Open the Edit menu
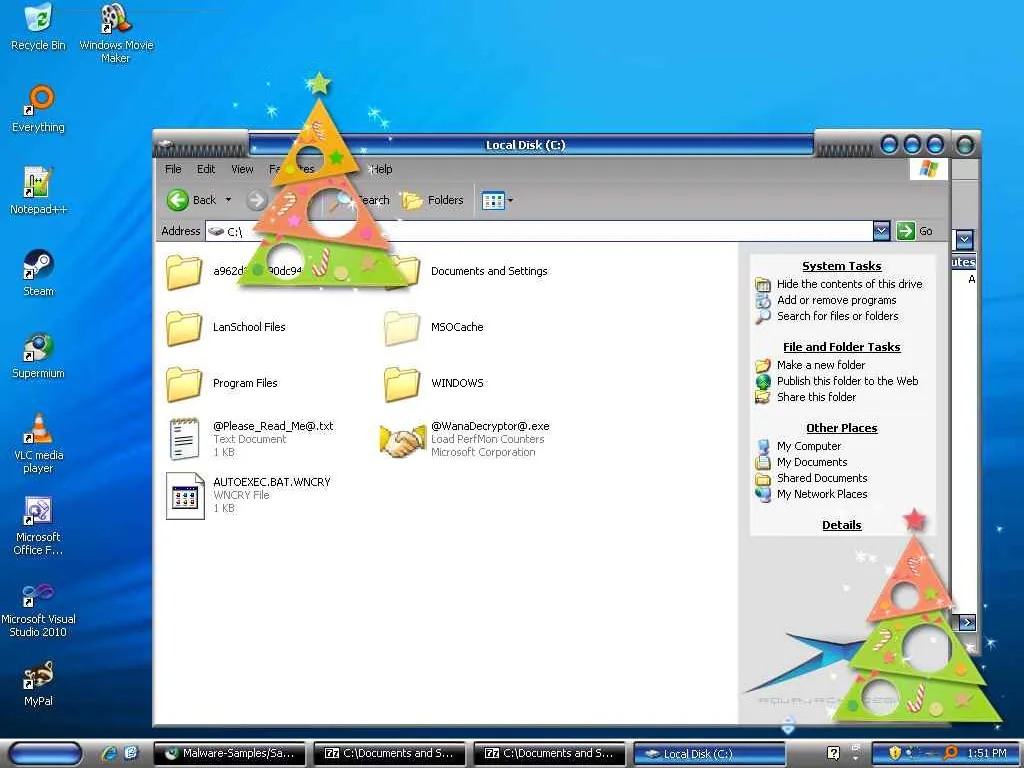The width and height of the screenshot is (1024, 768). (x=206, y=169)
